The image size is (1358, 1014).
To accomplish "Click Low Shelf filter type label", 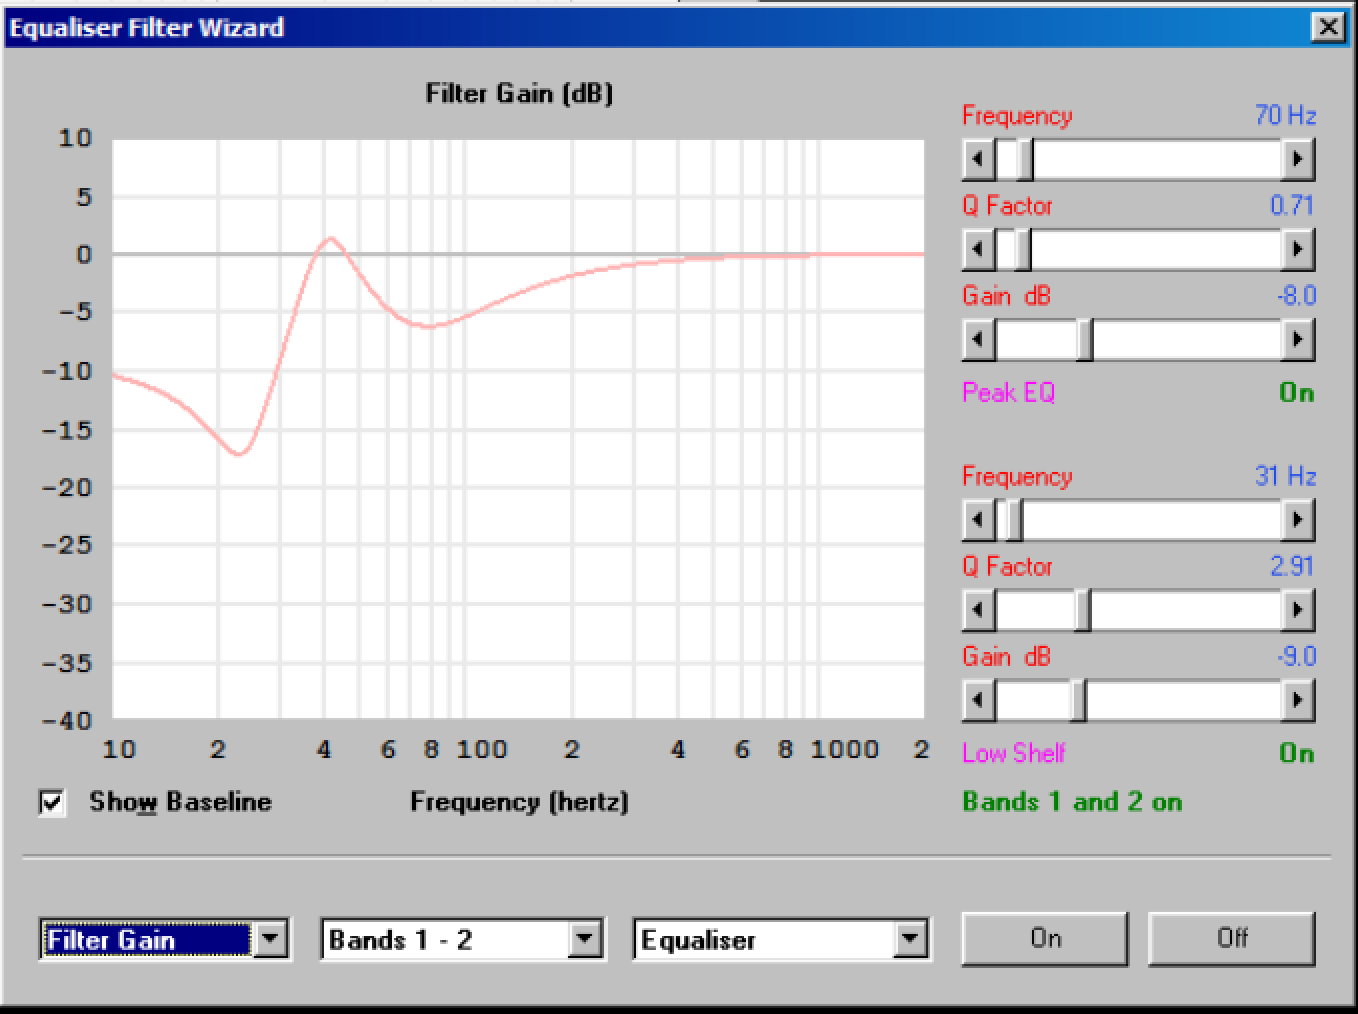I will 1013,753.
